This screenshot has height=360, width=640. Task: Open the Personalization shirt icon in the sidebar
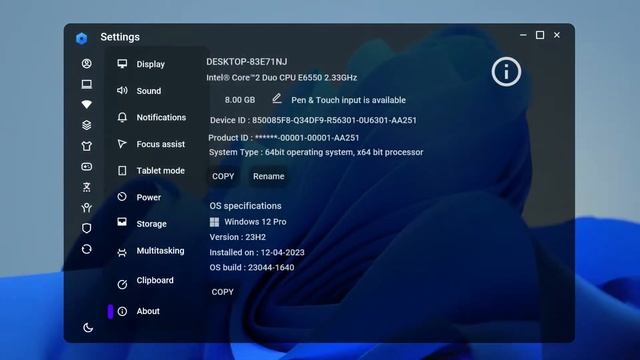tap(87, 146)
